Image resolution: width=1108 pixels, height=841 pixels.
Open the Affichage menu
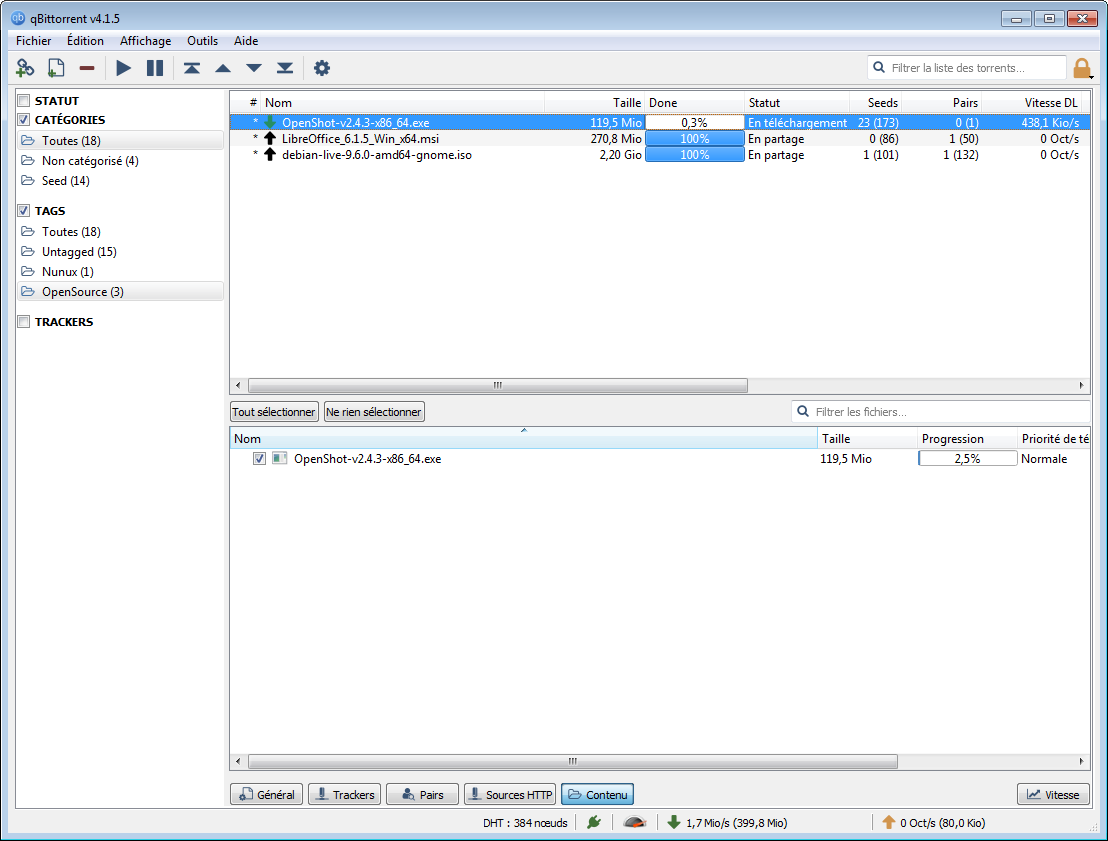145,41
